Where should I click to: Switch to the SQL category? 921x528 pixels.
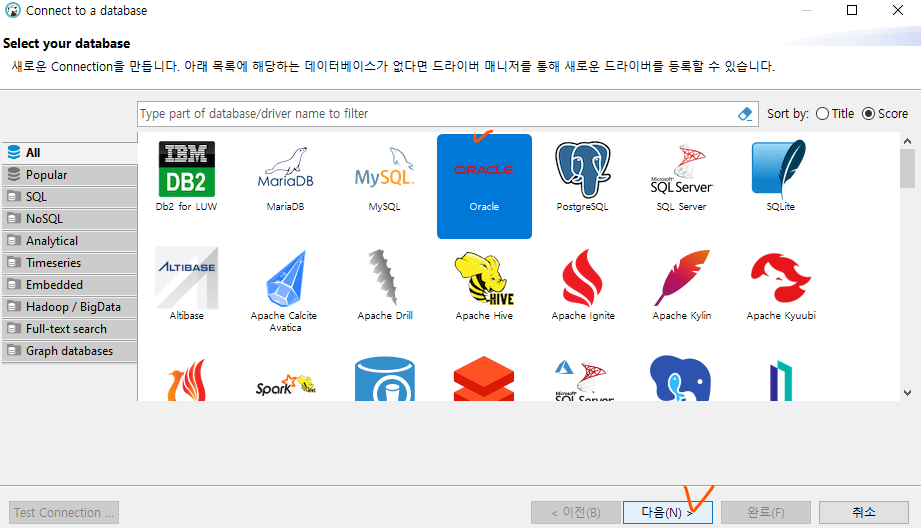69,197
